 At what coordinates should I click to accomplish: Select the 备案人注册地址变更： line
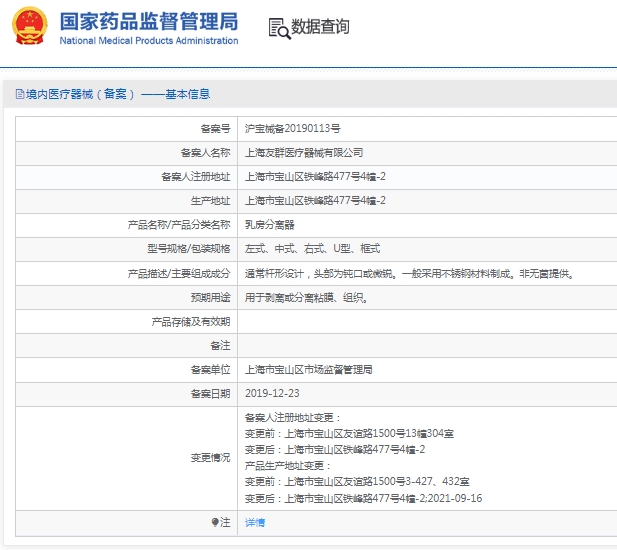click(x=292, y=417)
